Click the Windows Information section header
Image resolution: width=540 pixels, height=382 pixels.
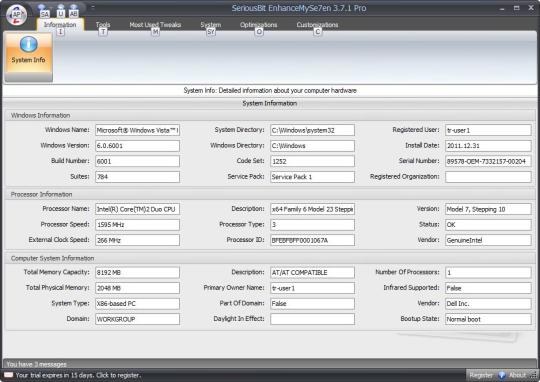(40, 115)
